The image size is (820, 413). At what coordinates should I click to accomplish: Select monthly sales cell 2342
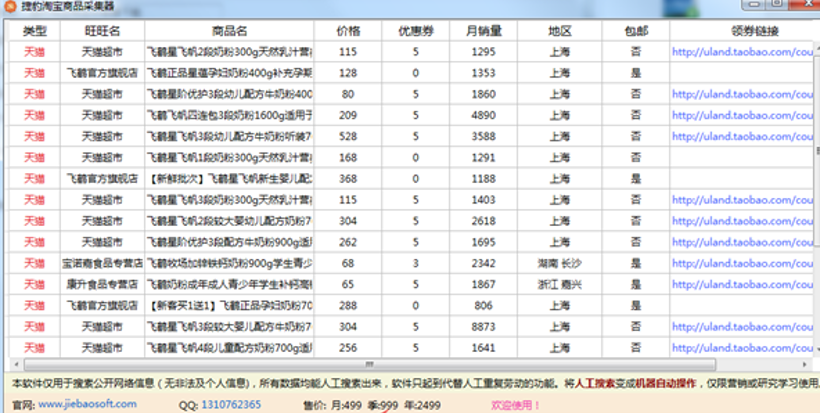point(484,263)
